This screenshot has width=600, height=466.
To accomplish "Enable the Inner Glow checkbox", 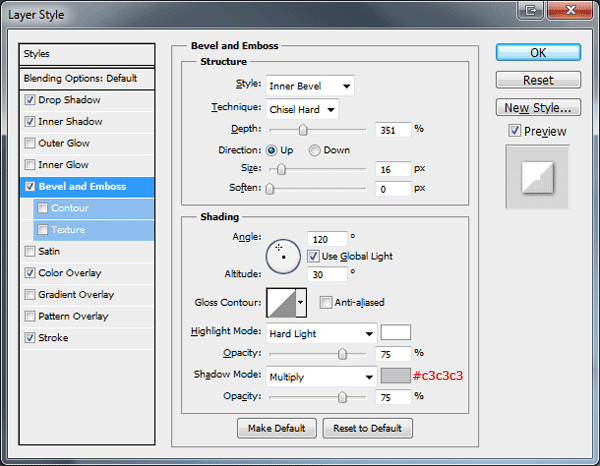I will tap(29, 165).
